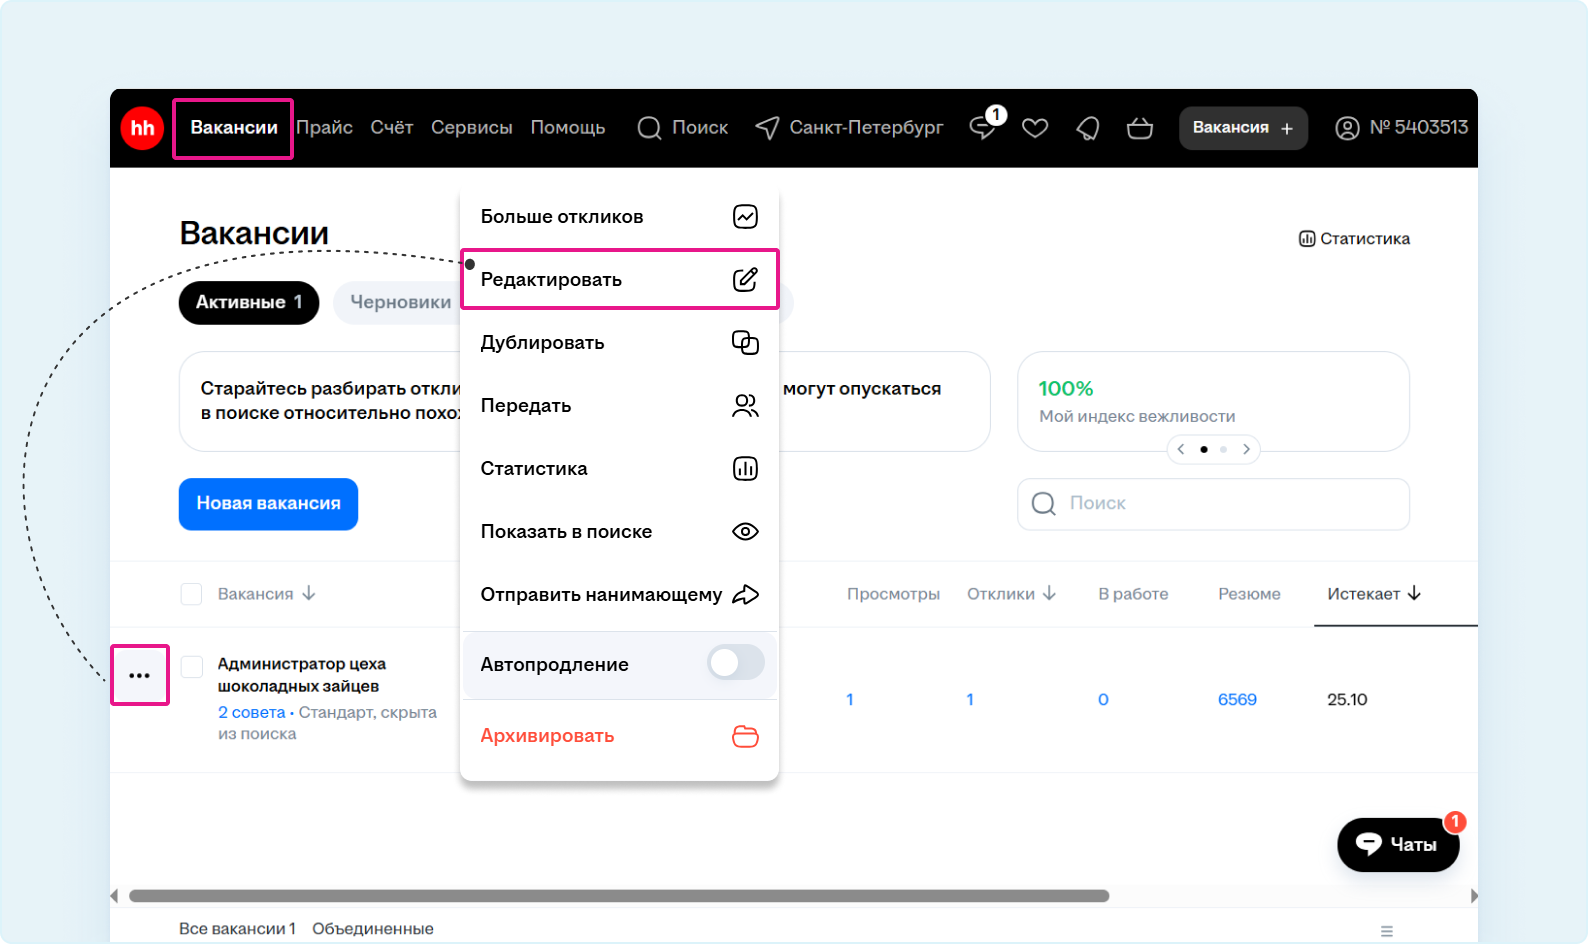Switch to the Черновики tab

[x=400, y=302]
